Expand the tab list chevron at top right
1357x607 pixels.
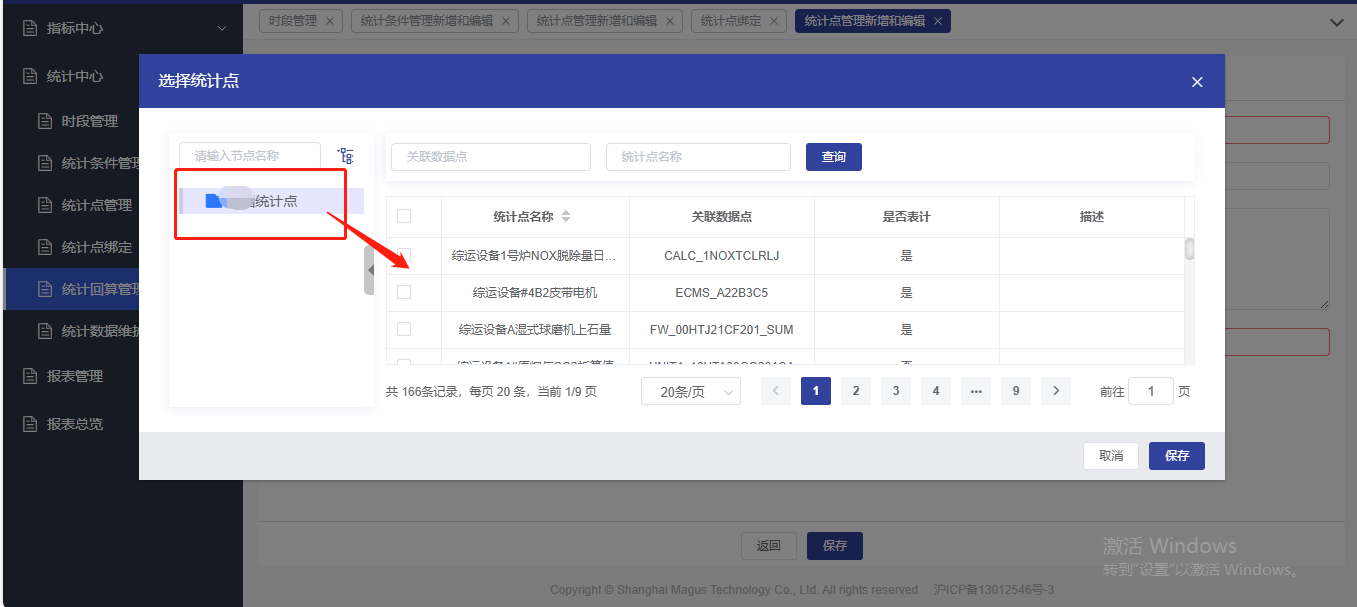click(1337, 22)
